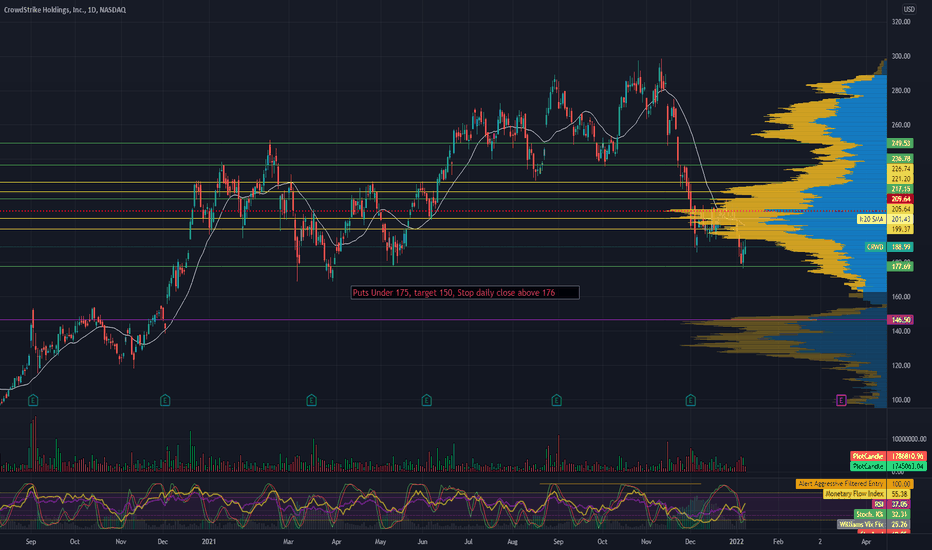Screen dimensions: 932x550
Task: Click the 2022 label on time axis
Action: click(736, 542)
